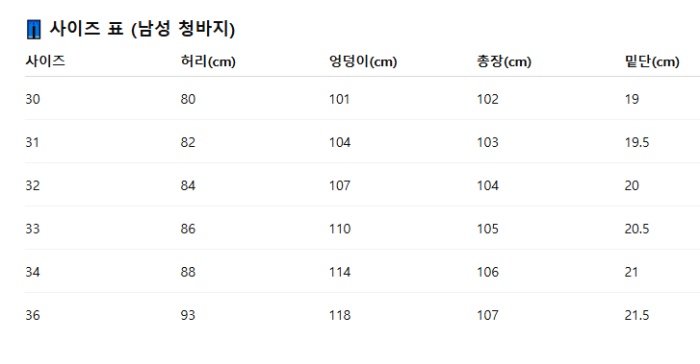This screenshot has height=364, width=700.
Task: Select the 허리(cm) column header
Action: tap(208, 61)
